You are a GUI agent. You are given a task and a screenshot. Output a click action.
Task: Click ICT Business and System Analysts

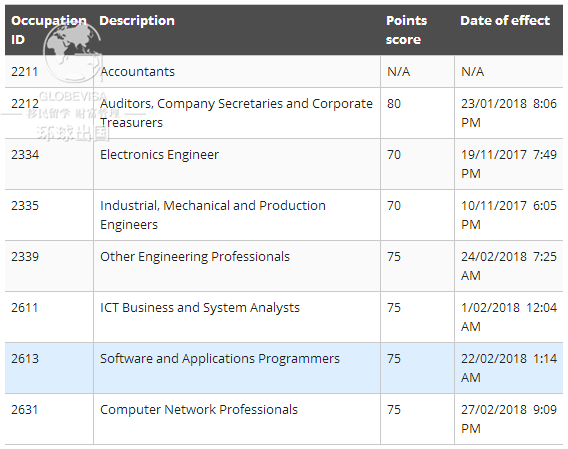[200, 308]
